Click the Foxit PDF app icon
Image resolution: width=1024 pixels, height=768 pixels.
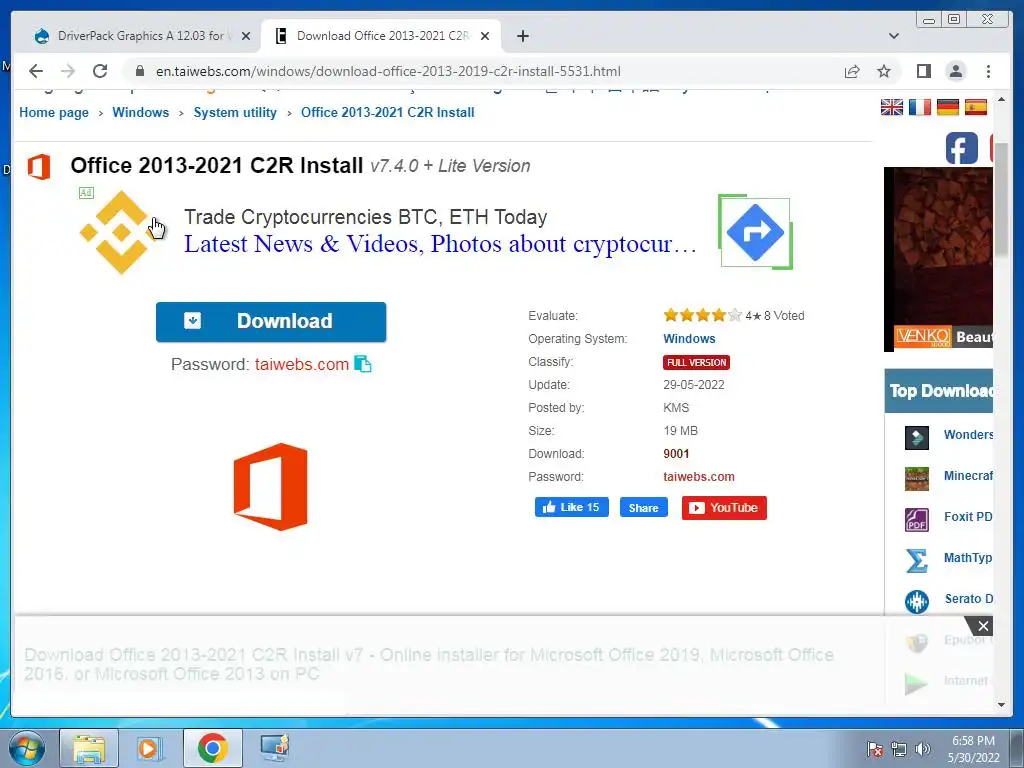(x=917, y=520)
